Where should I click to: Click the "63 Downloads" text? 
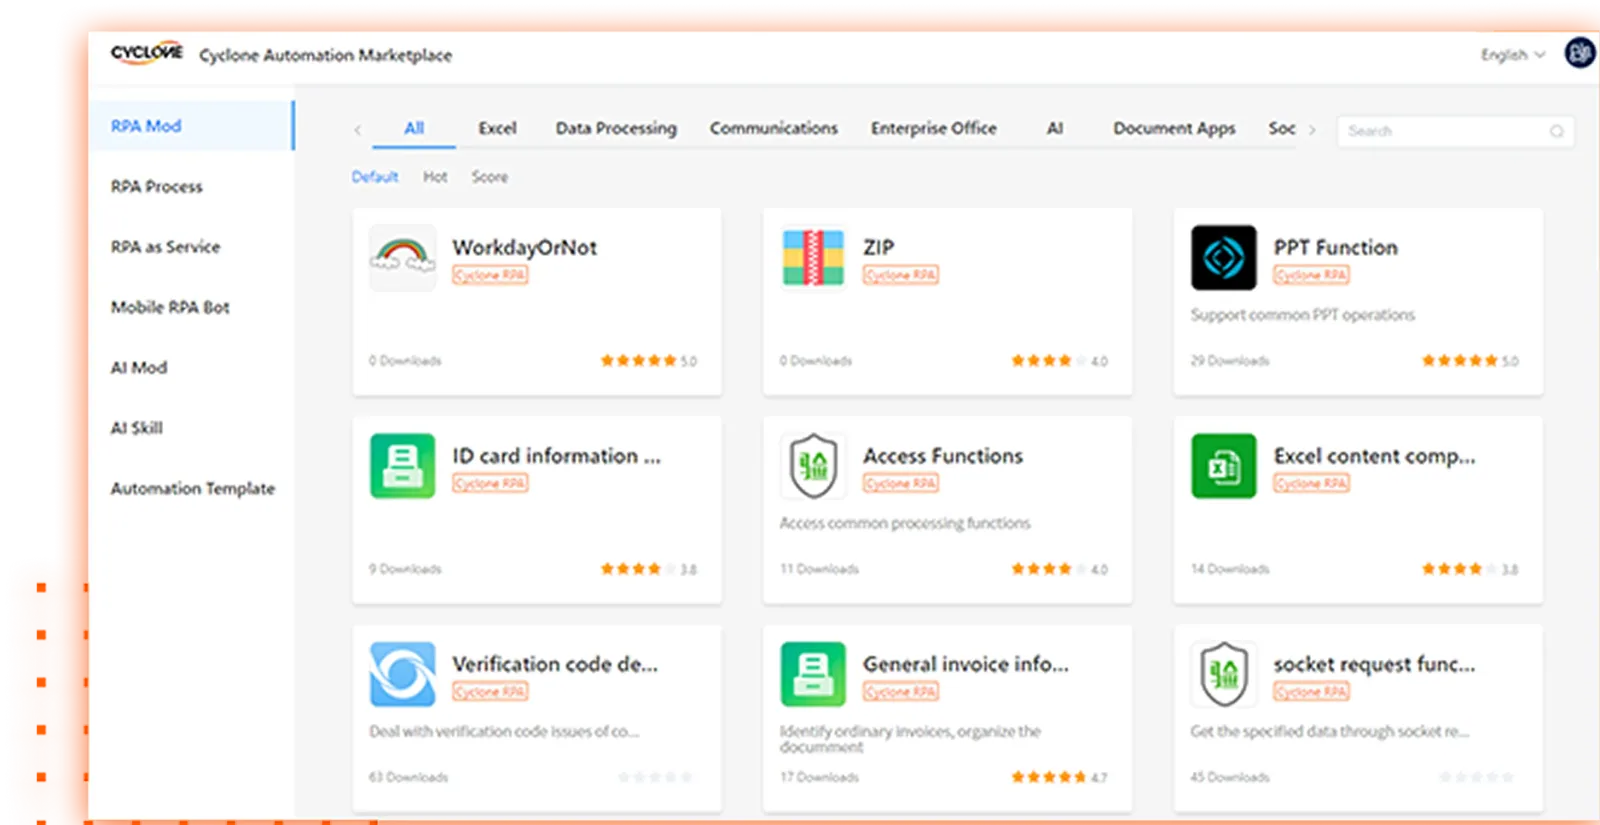pos(409,777)
